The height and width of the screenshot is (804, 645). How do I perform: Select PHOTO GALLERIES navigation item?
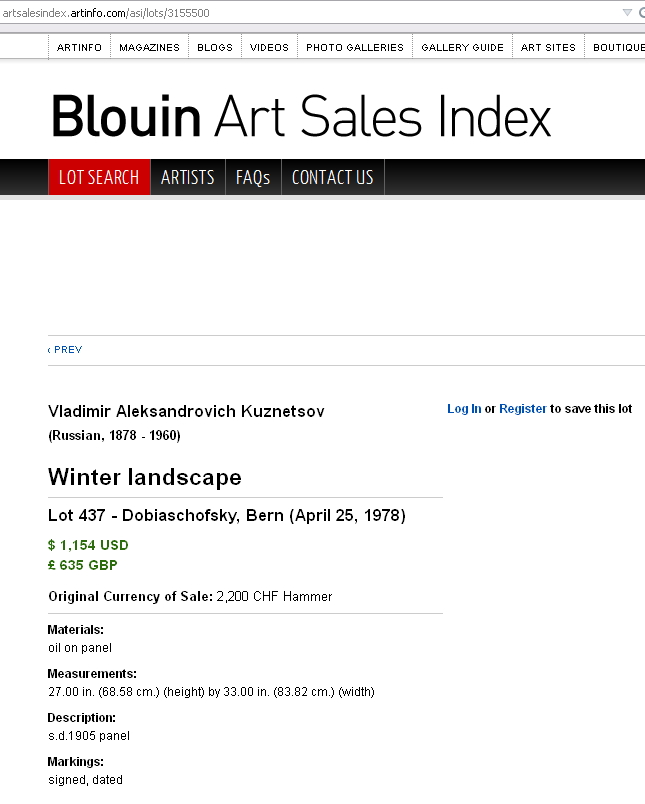click(355, 47)
